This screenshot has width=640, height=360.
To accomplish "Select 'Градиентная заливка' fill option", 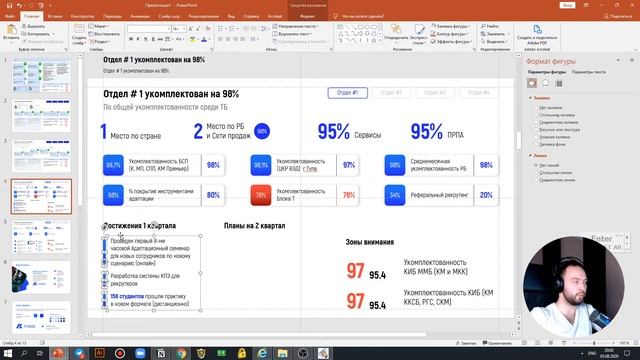I will (x=556, y=122).
